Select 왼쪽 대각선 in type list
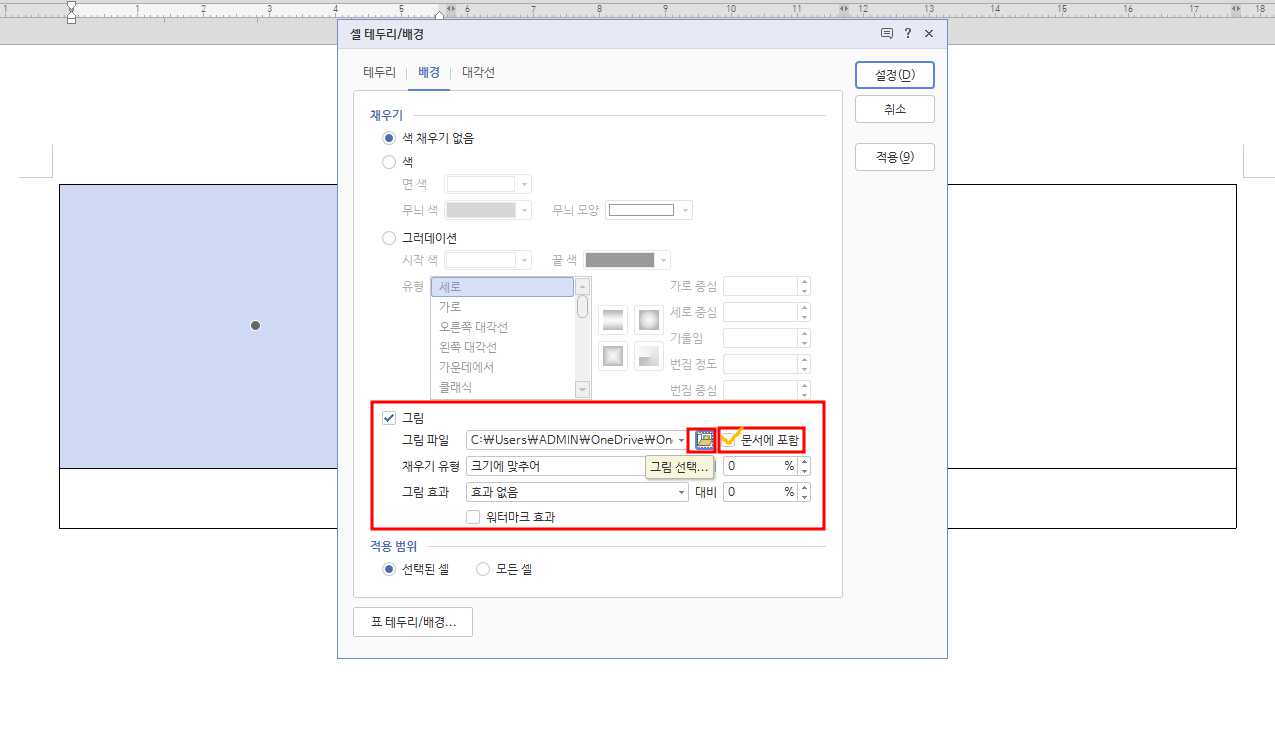Viewport: 1275px width, 730px height. pos(503,347)
